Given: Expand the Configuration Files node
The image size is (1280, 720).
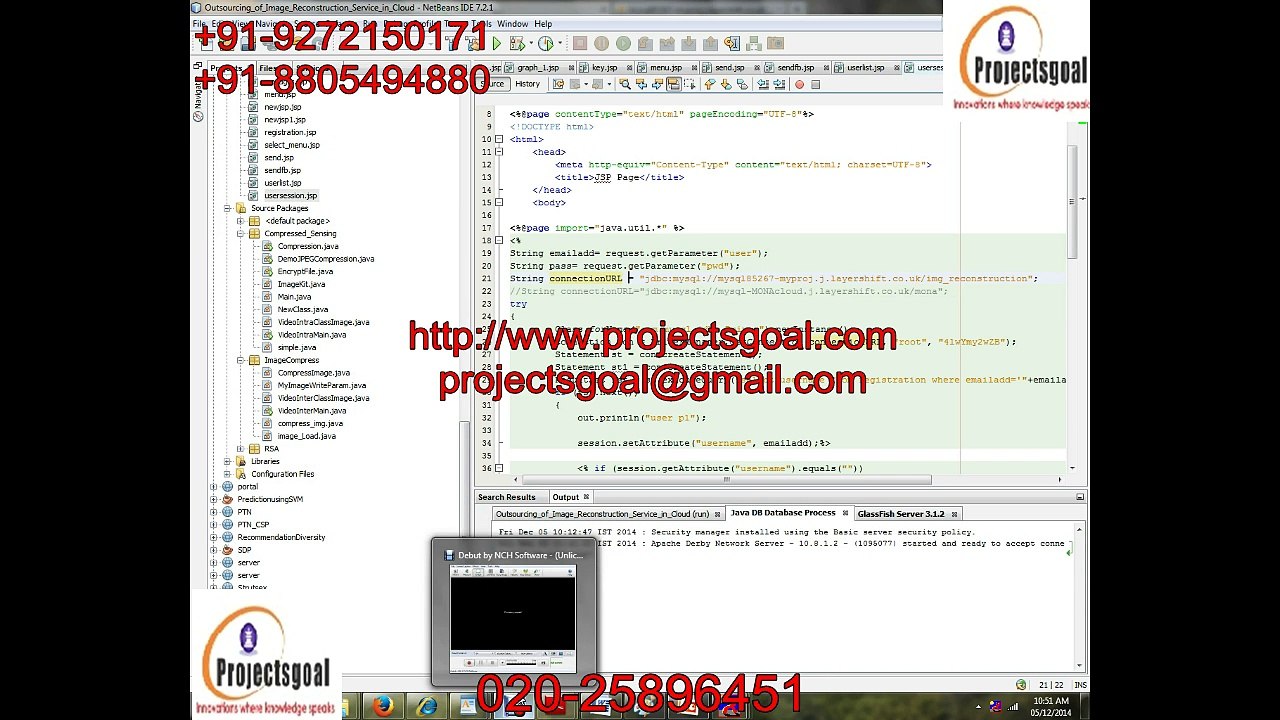Looking at the screenshot, I should tap(227, 474).
